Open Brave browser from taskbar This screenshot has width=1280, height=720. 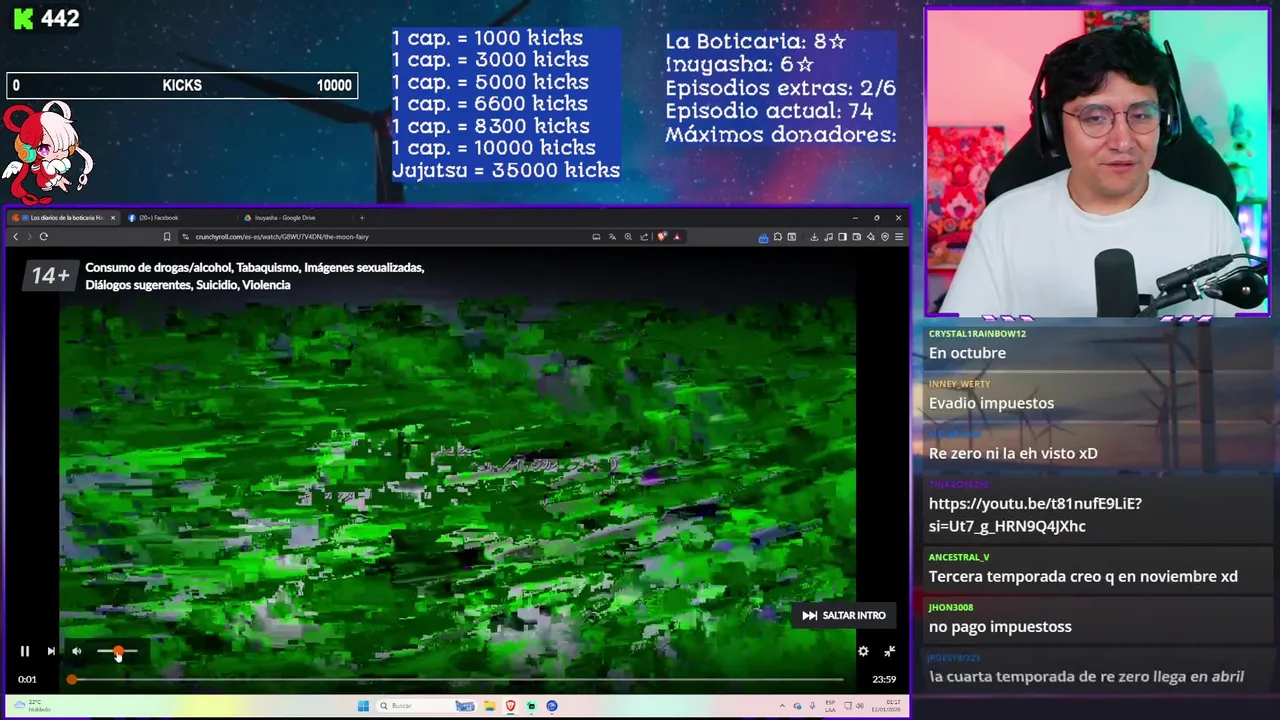click(x=510, y=706)
